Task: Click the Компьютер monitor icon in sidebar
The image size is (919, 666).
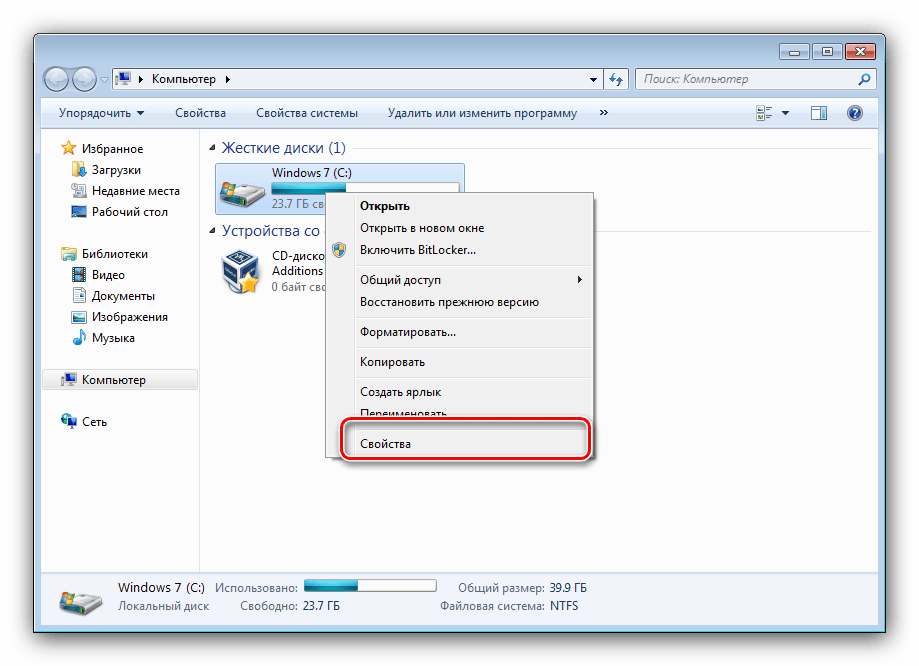Action: tap(69, 379)
